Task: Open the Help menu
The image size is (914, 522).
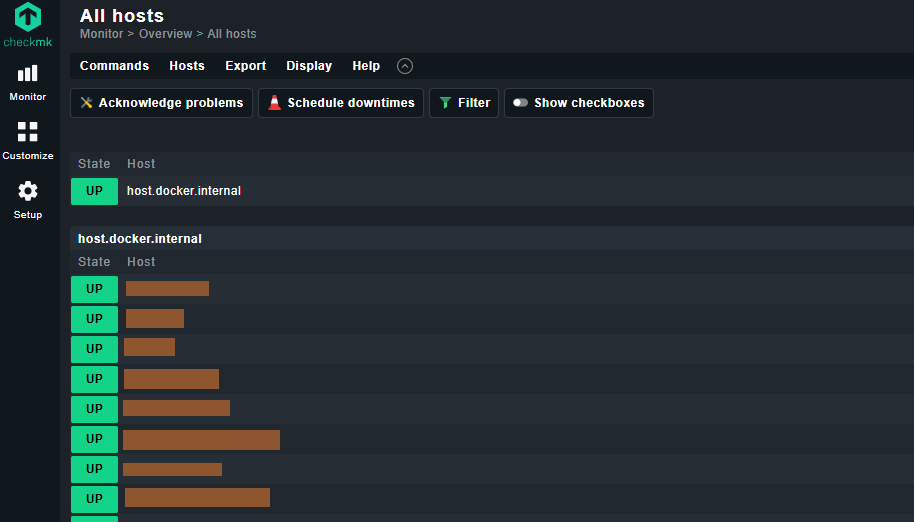Action: [366, 66]
